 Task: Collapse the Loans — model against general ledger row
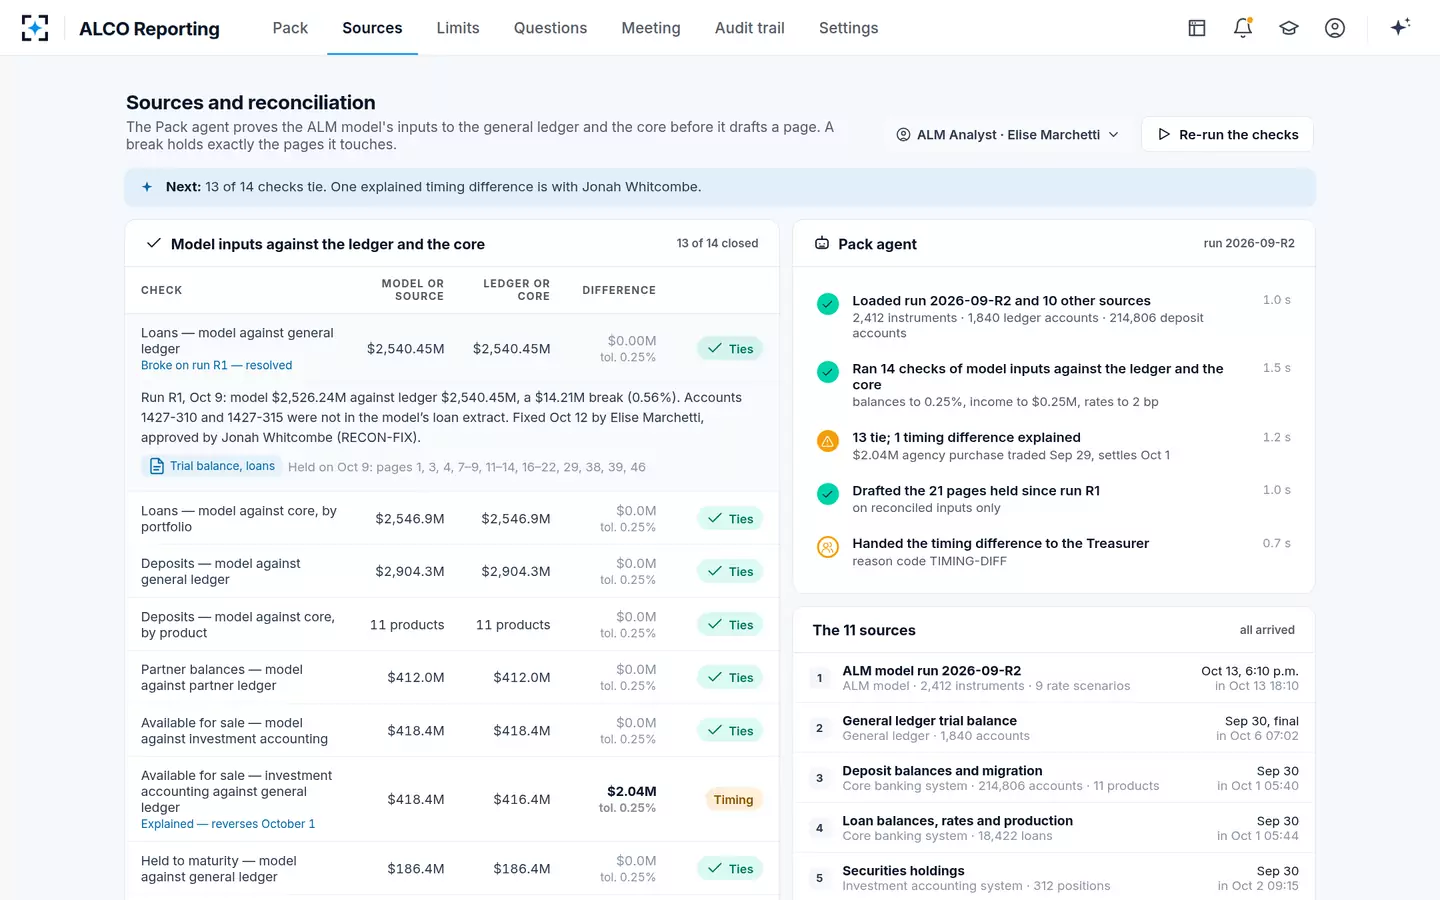[x=452, y=349]
